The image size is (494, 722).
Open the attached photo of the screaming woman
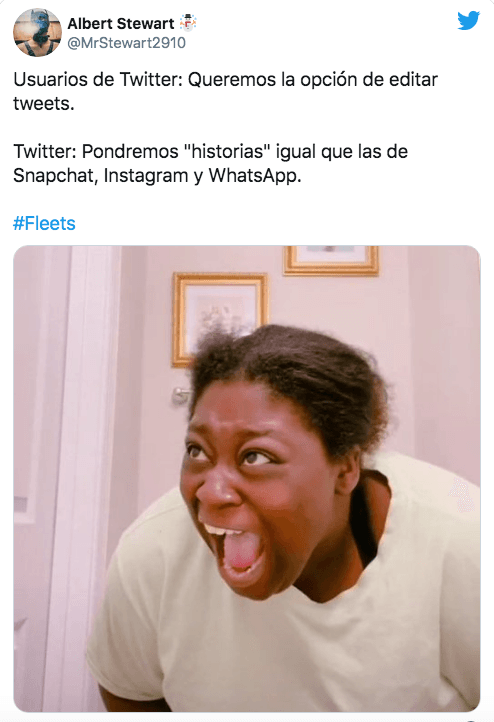coord(247,479)
